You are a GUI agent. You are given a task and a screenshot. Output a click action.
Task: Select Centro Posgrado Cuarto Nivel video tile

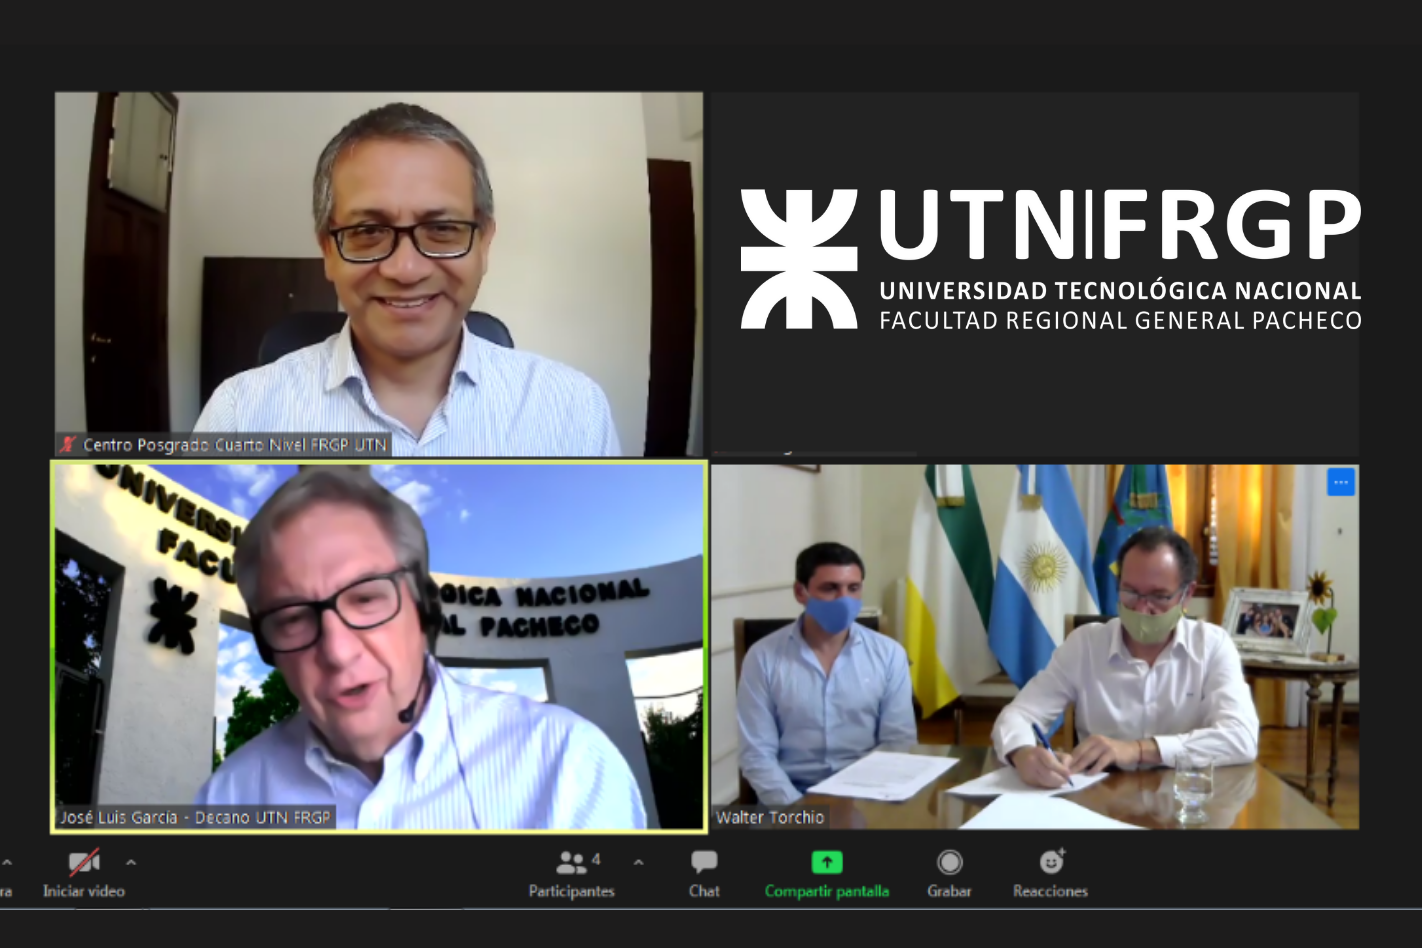379,274
